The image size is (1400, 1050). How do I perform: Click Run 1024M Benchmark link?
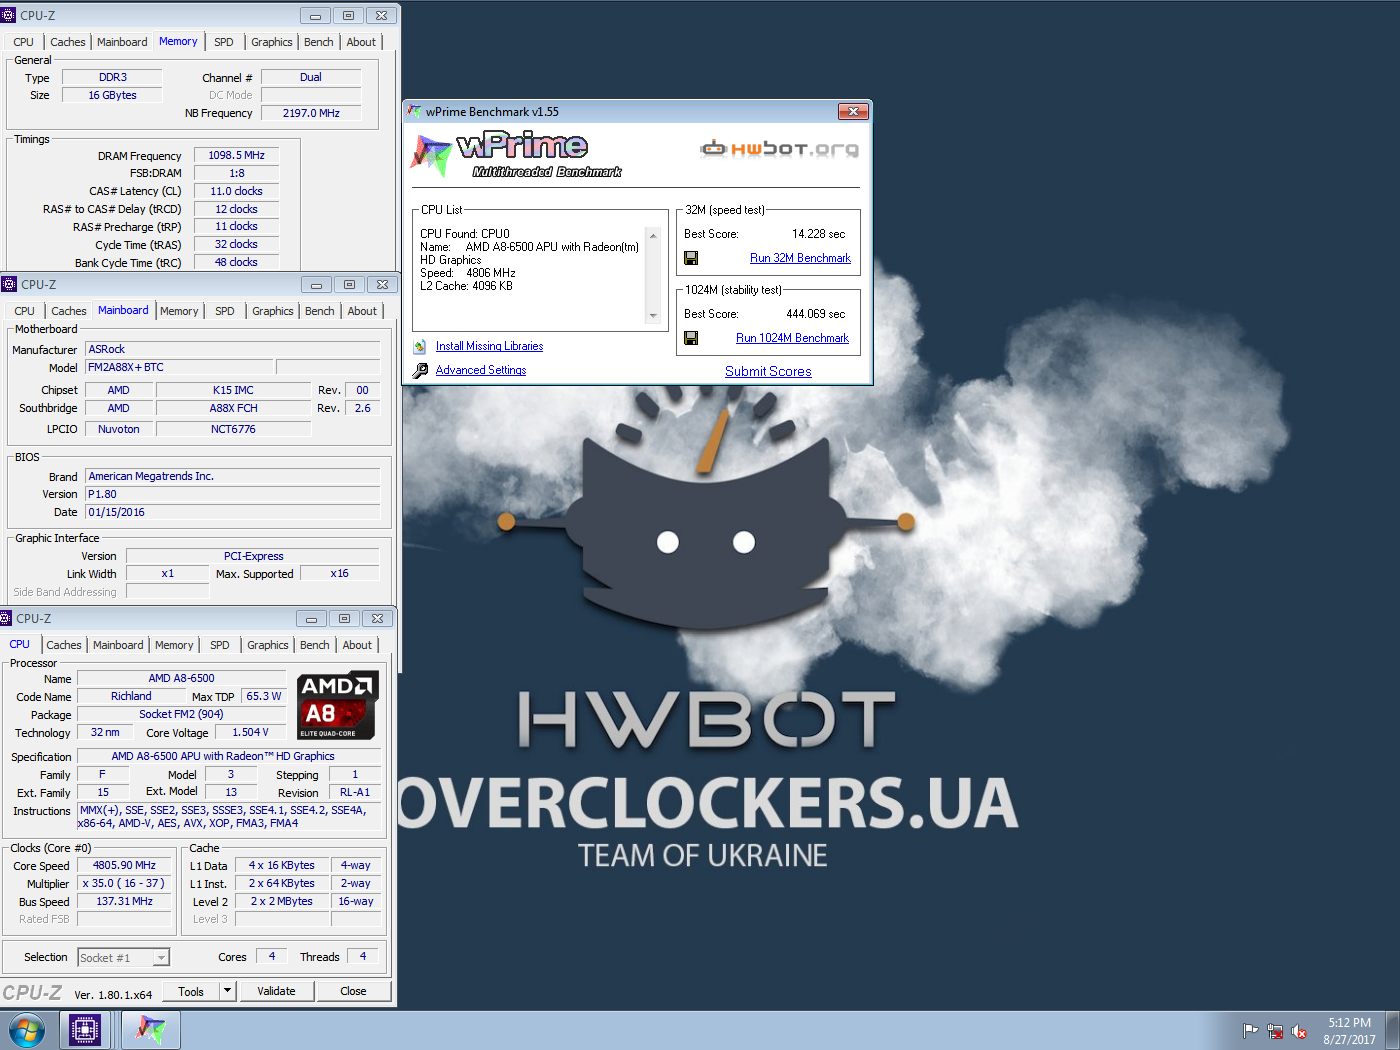point(792,338)
